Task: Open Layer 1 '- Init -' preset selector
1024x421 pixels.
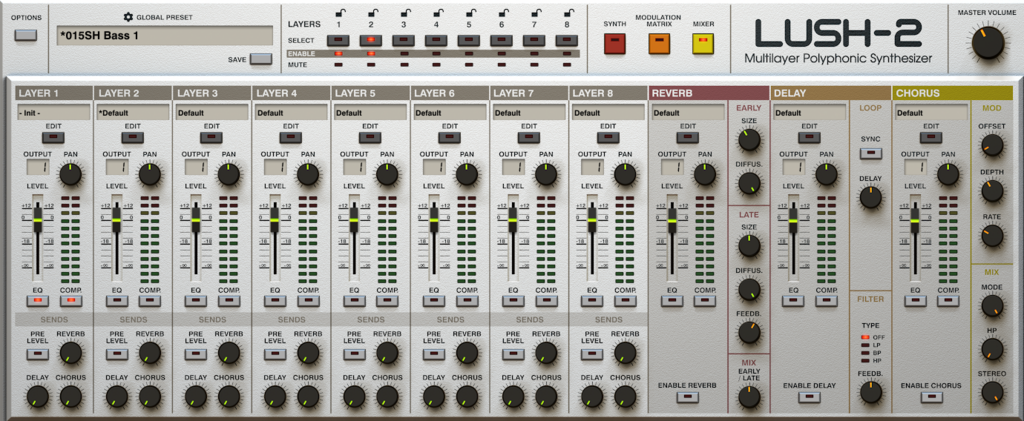Action: coord(54,112)
